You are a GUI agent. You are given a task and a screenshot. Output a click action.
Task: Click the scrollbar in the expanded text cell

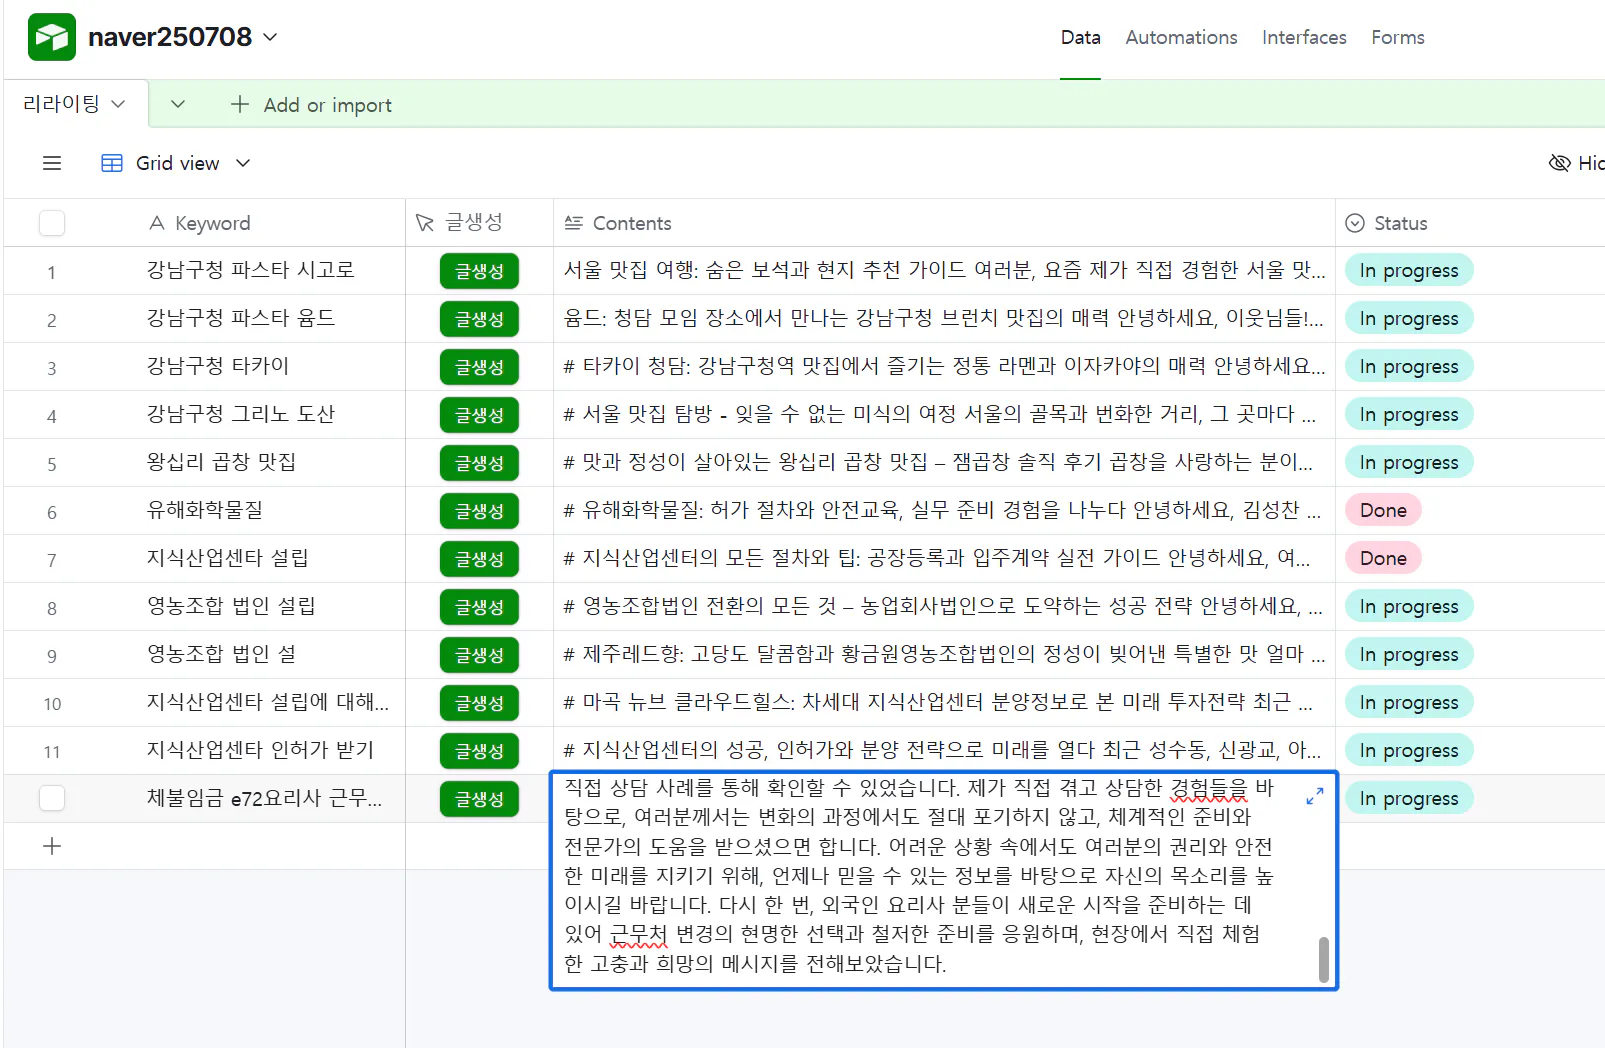[x=1322, y=955]
